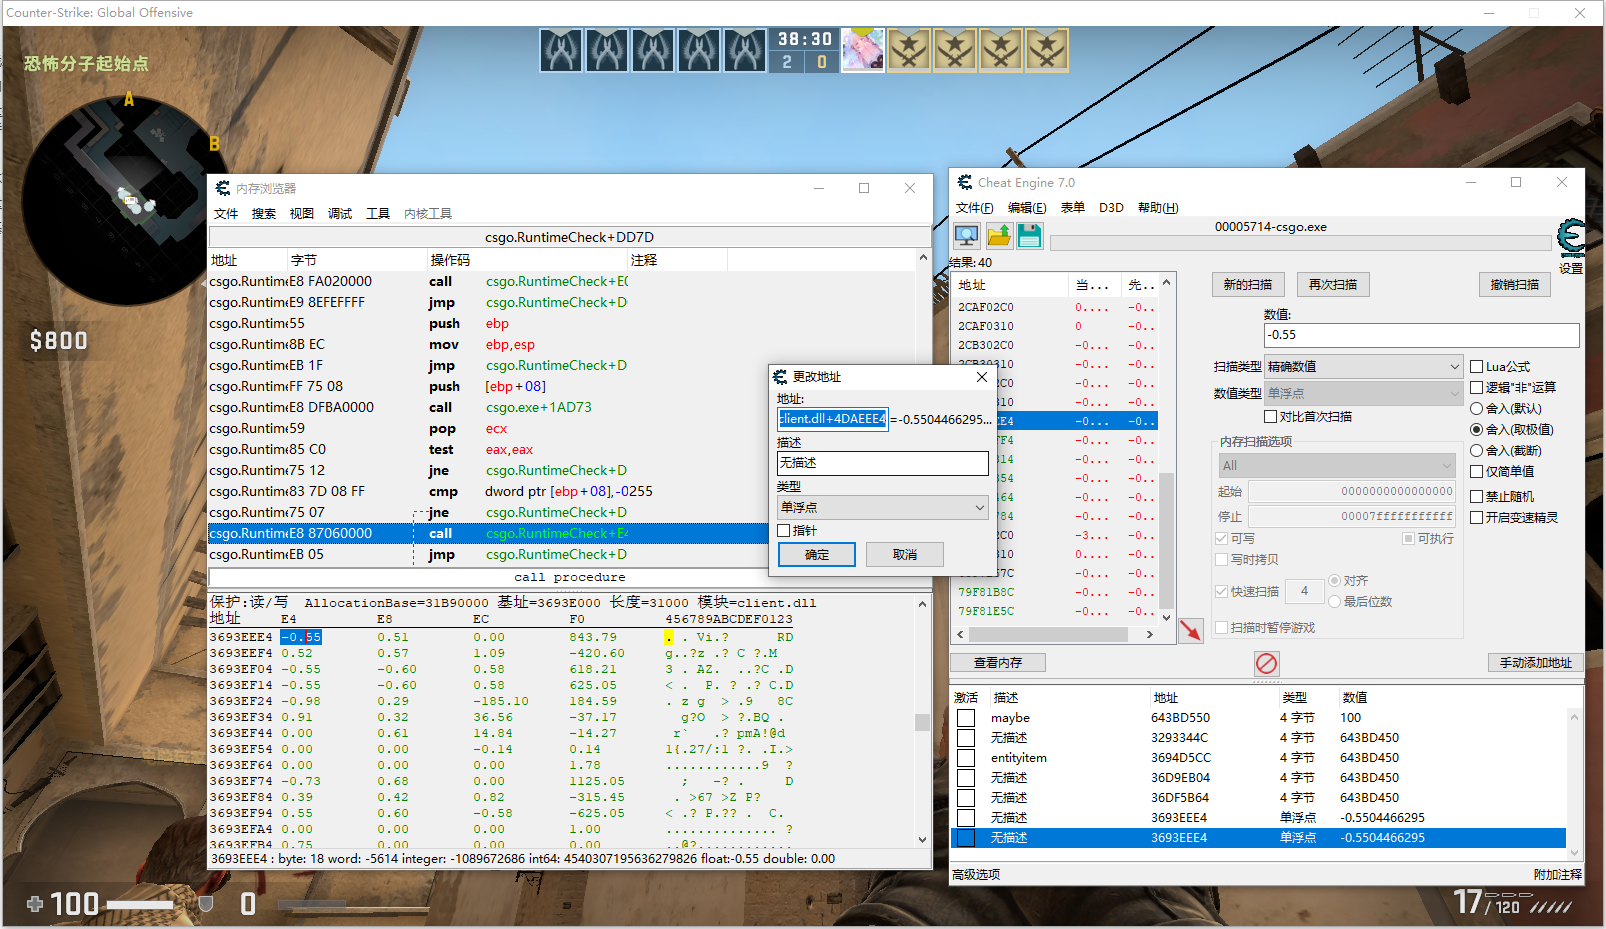1606x929 pixels.
Task: Open the File menu in Memory Viewer
Action: pos(226,214)
